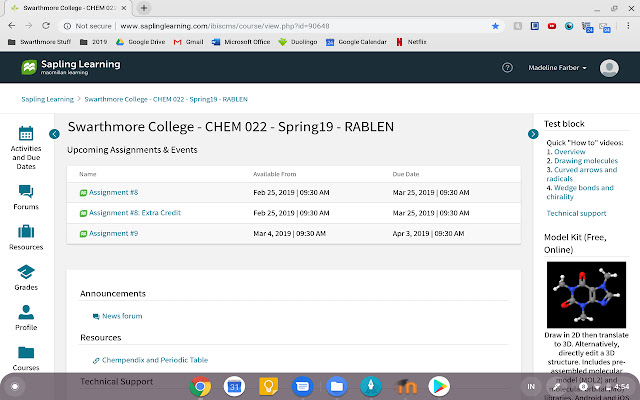Select the Swarthmore College CHEM tab

coord(69,8)
